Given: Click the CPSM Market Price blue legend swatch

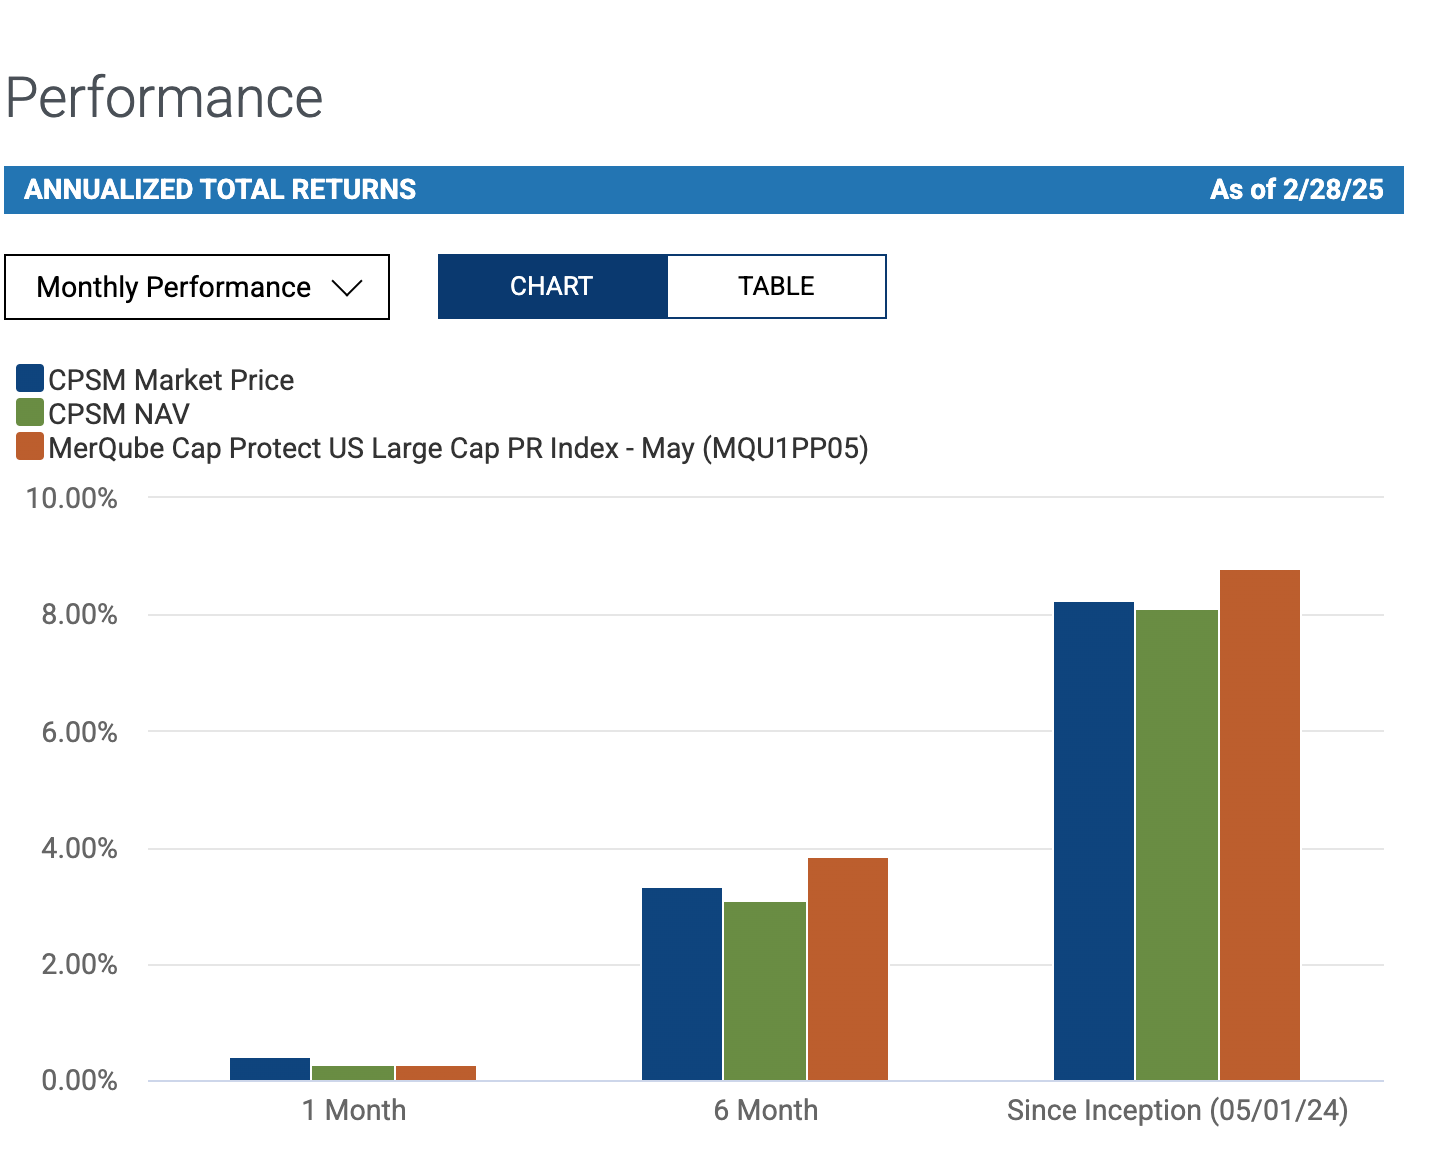Looking at the screenshot, I should click(30, 379).
